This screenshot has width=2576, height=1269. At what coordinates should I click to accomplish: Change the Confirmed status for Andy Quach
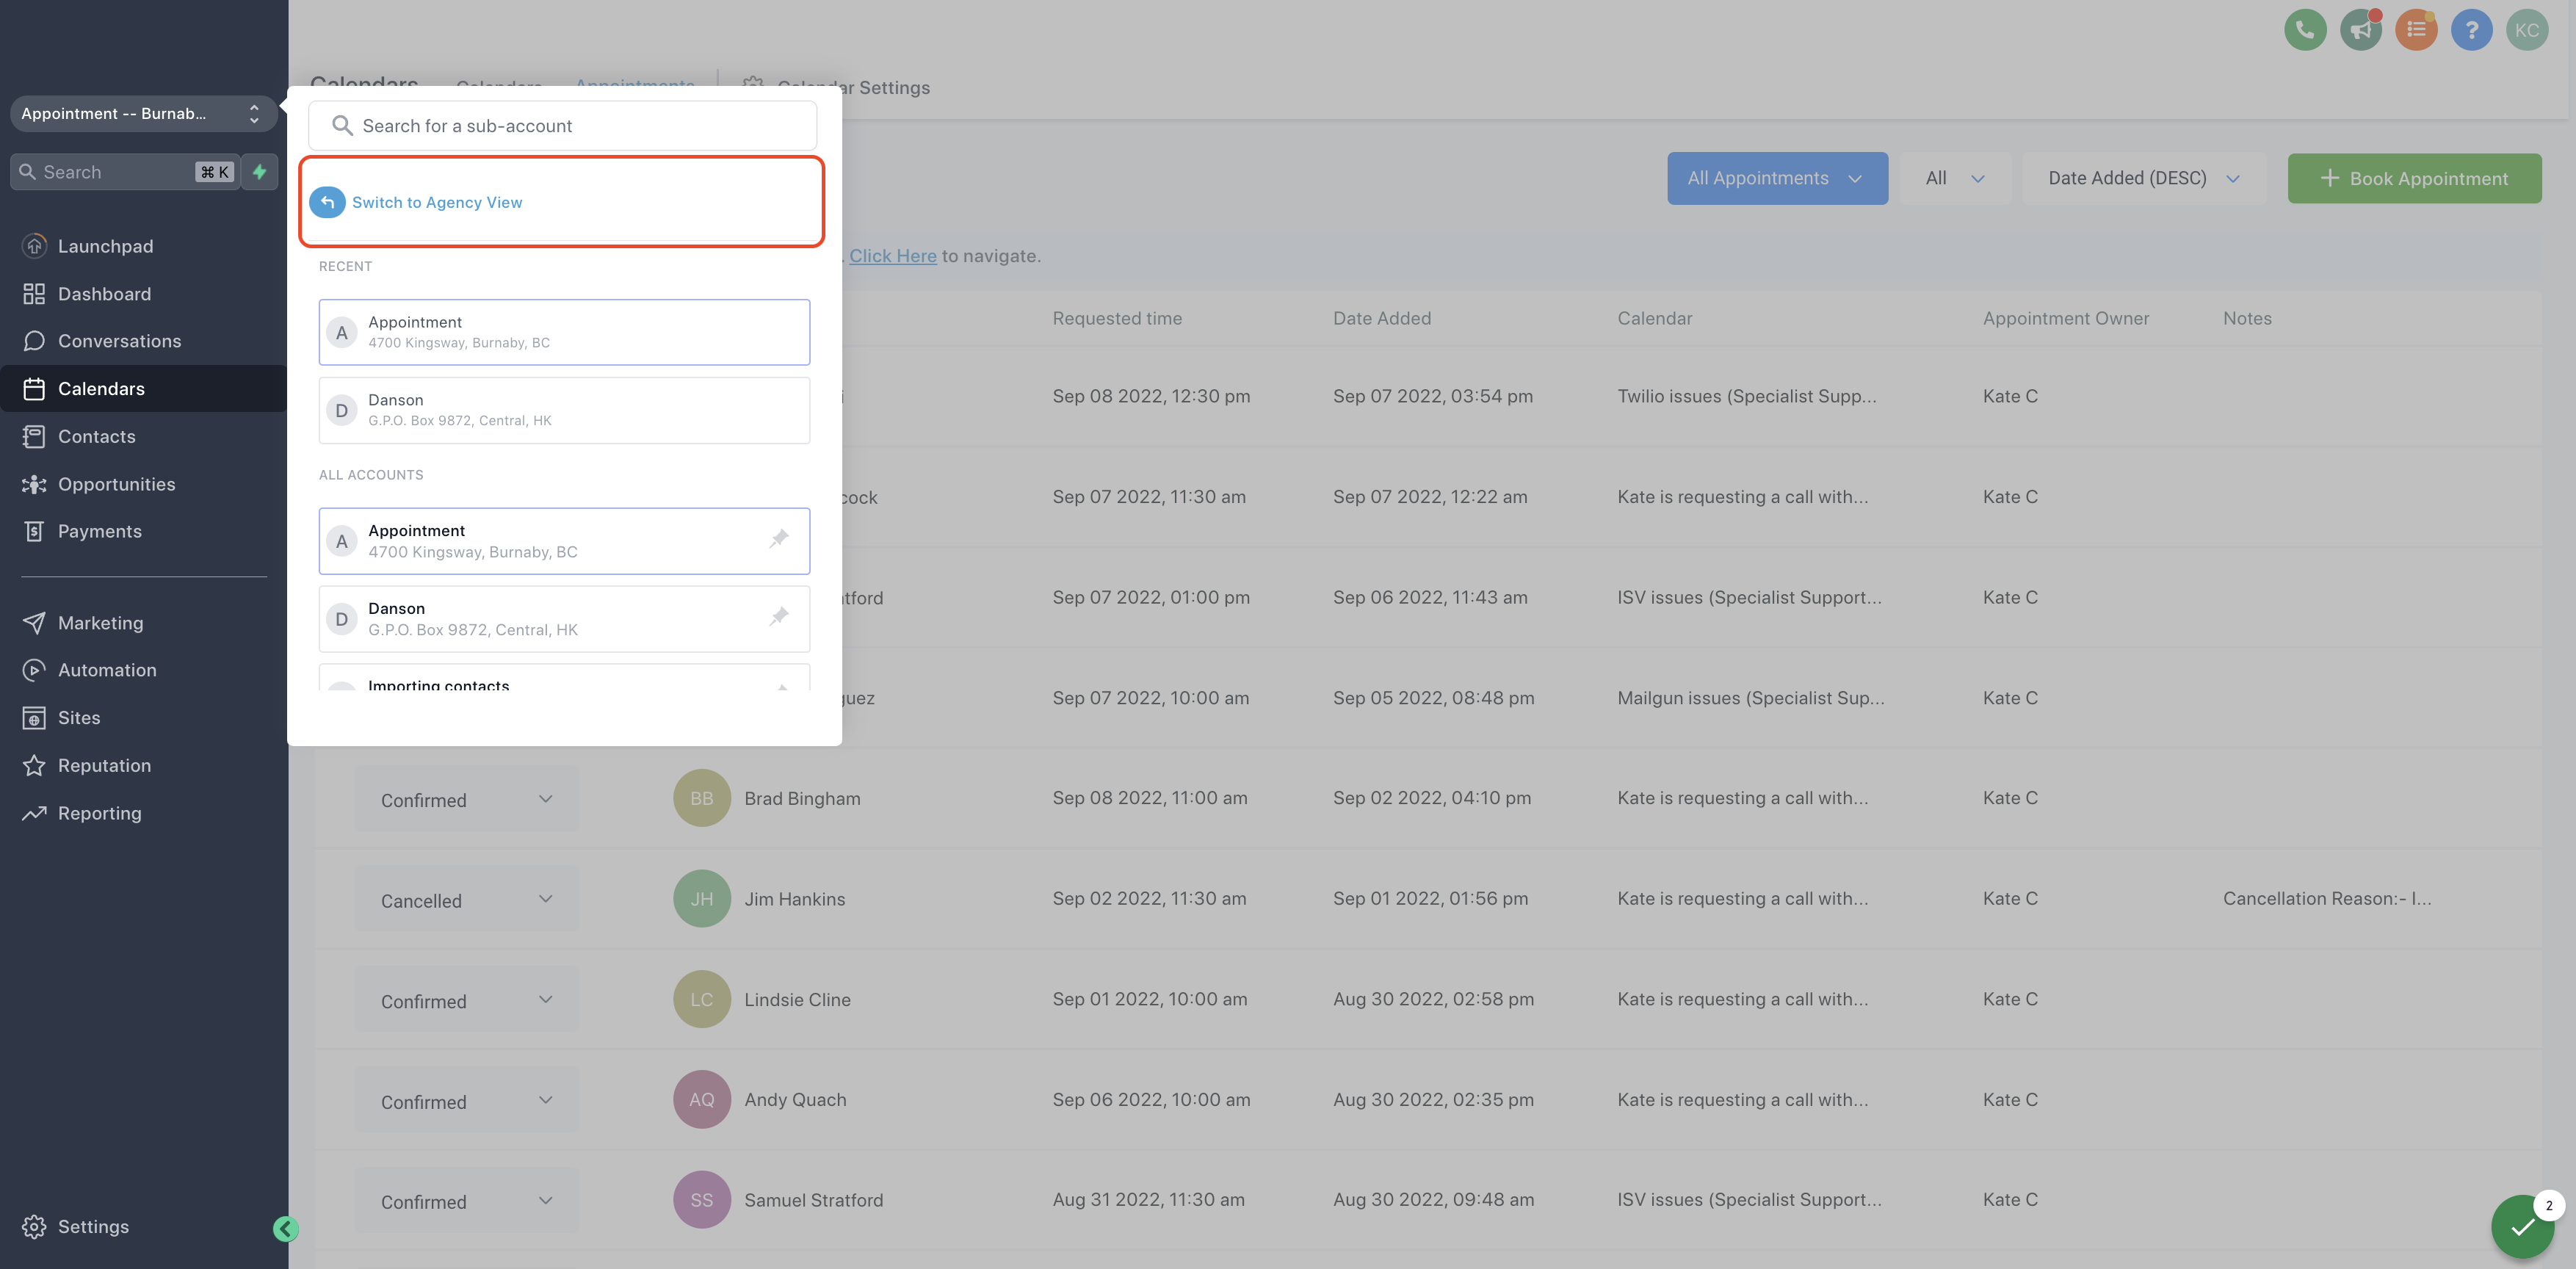coord(467,1101)
